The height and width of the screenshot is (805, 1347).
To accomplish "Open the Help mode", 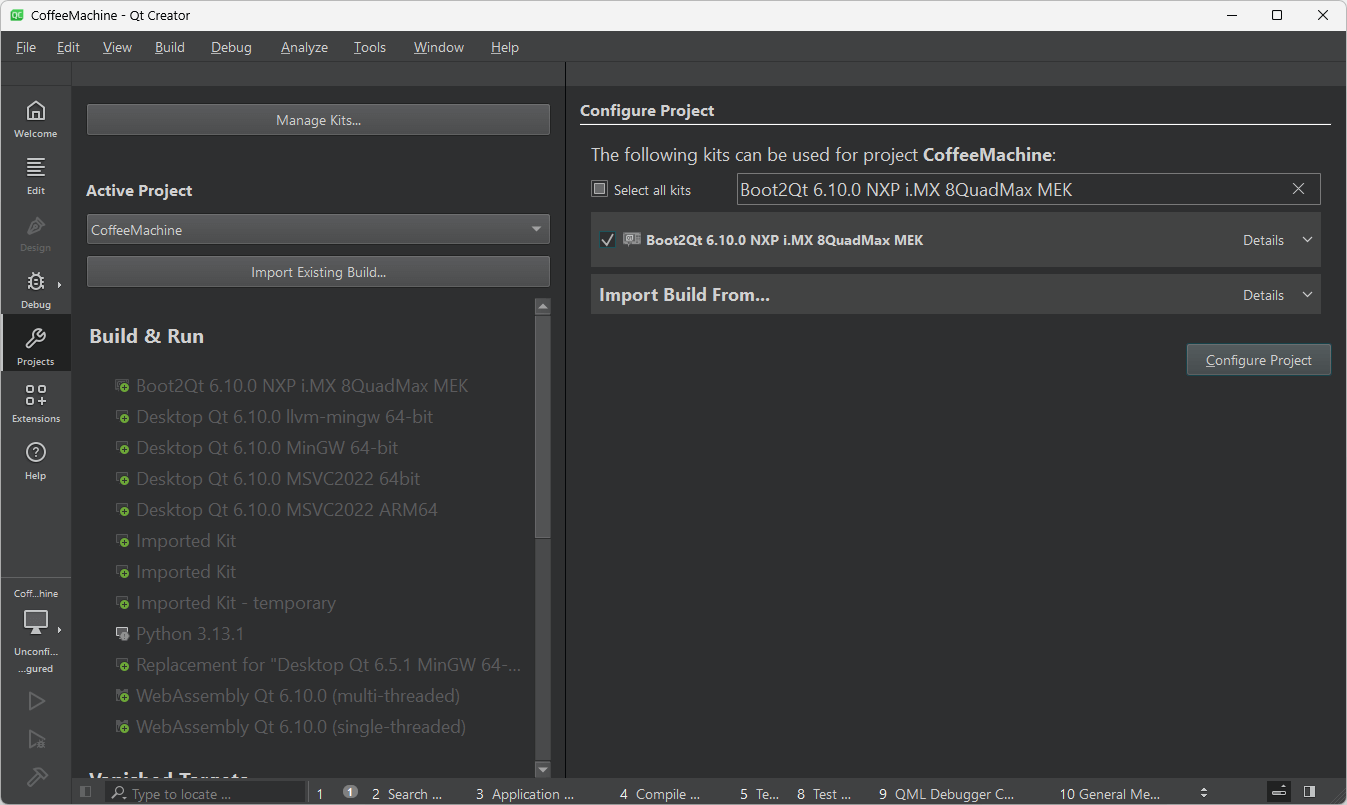I will [x=35, y=460].
